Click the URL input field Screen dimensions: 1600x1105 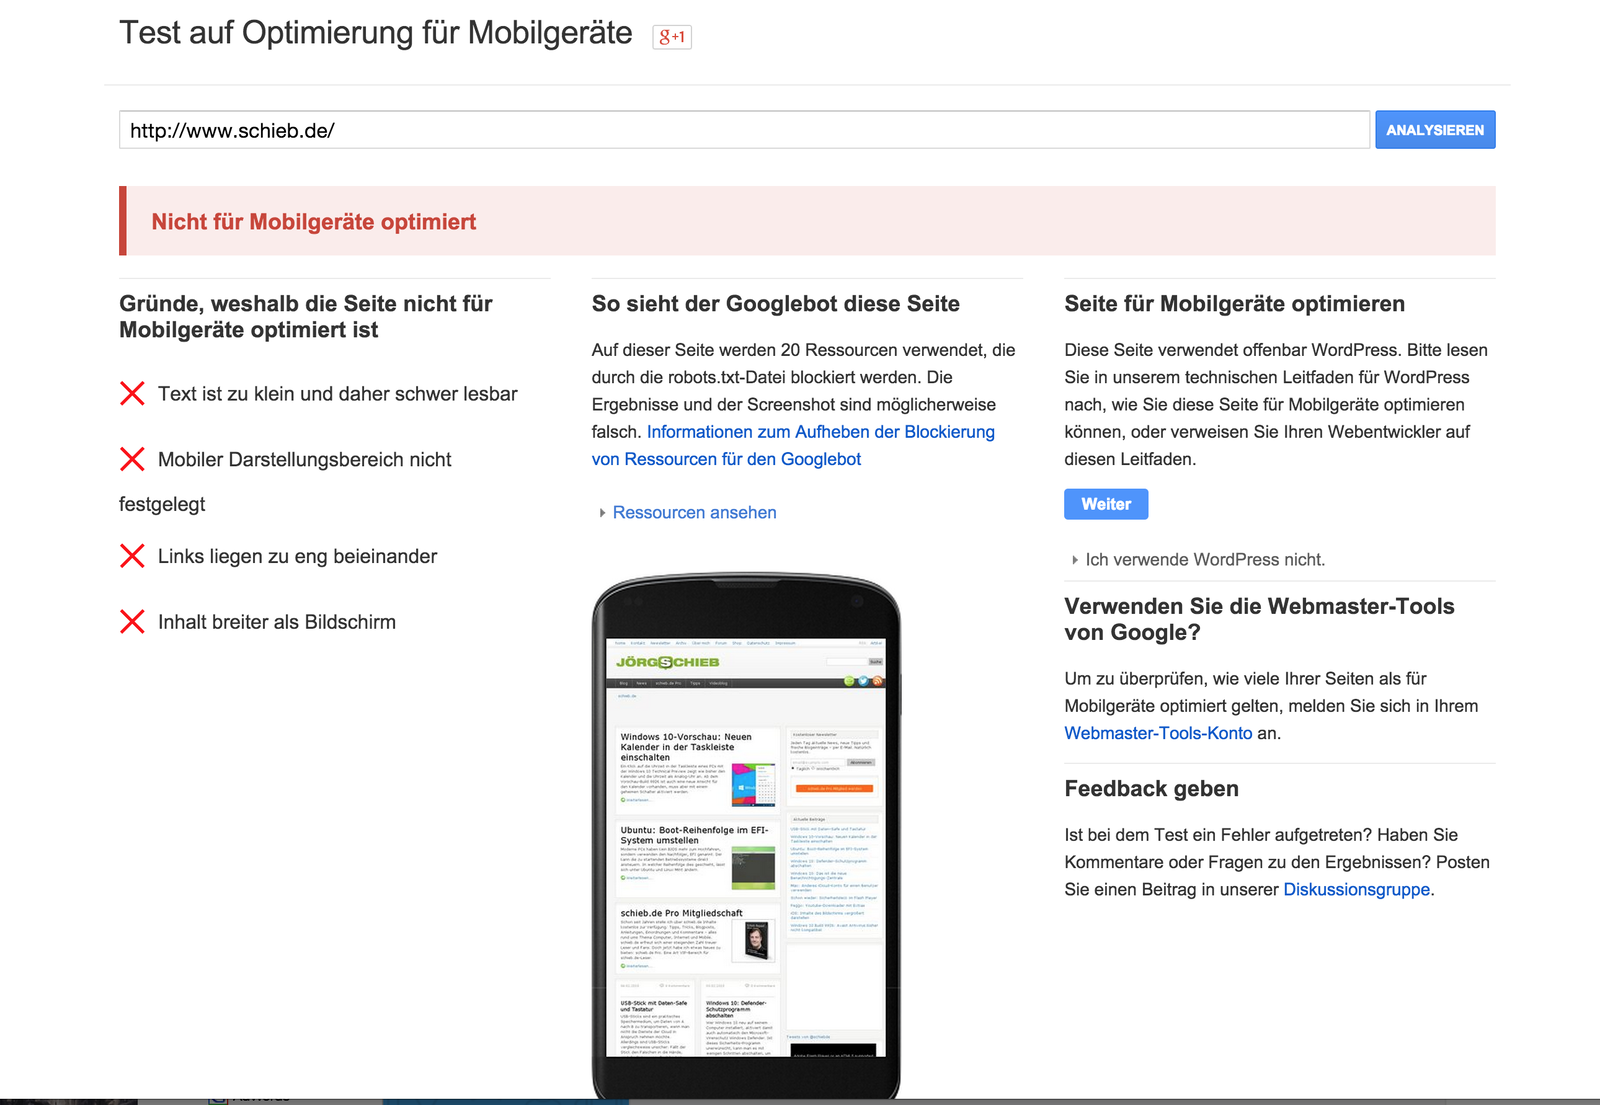coord(744,130)
